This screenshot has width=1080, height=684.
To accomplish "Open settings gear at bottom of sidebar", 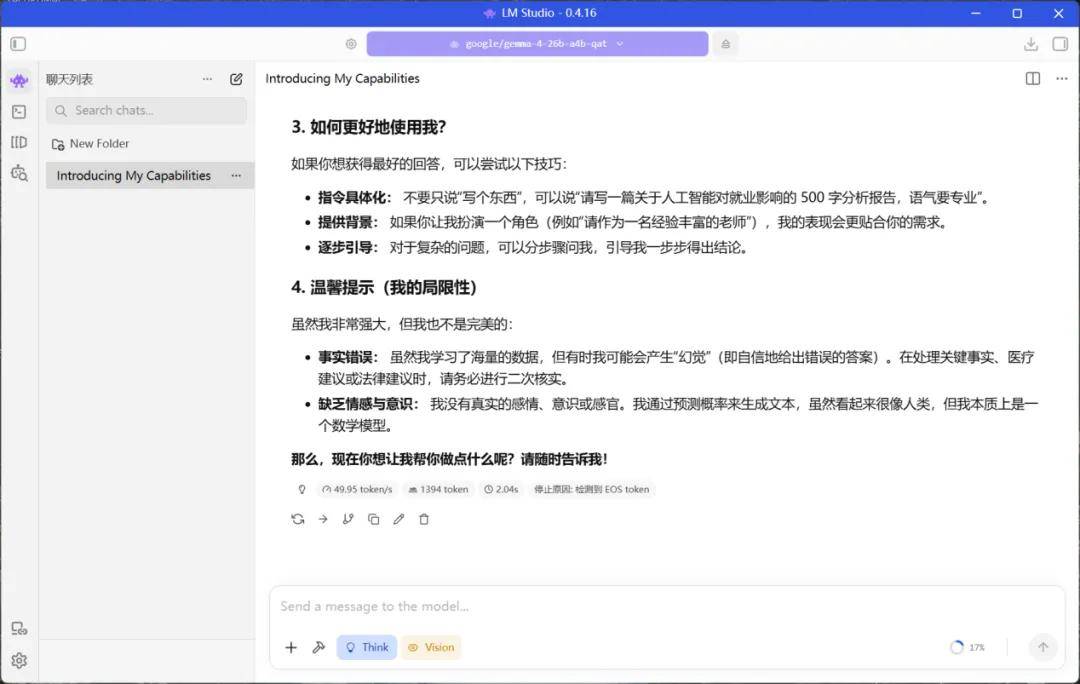I will point(19,661).
